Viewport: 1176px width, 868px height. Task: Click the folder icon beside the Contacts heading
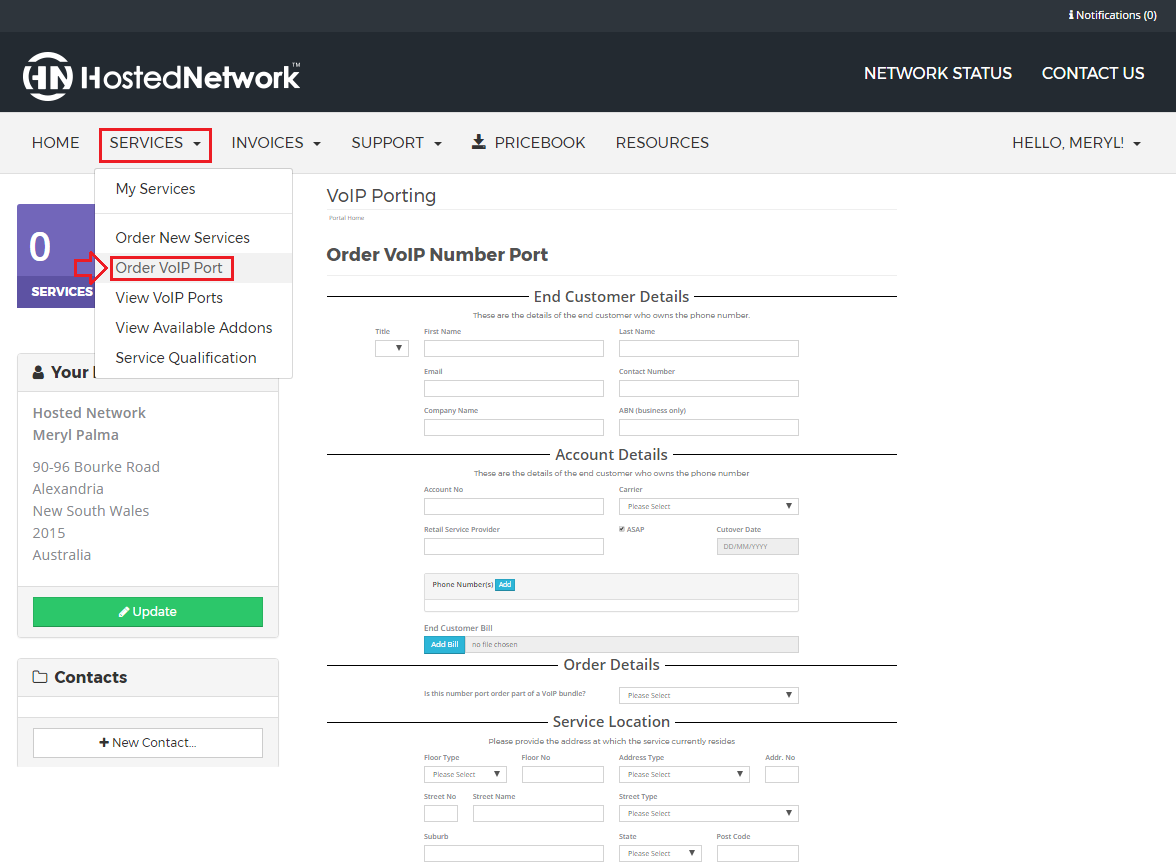[43, 677]
